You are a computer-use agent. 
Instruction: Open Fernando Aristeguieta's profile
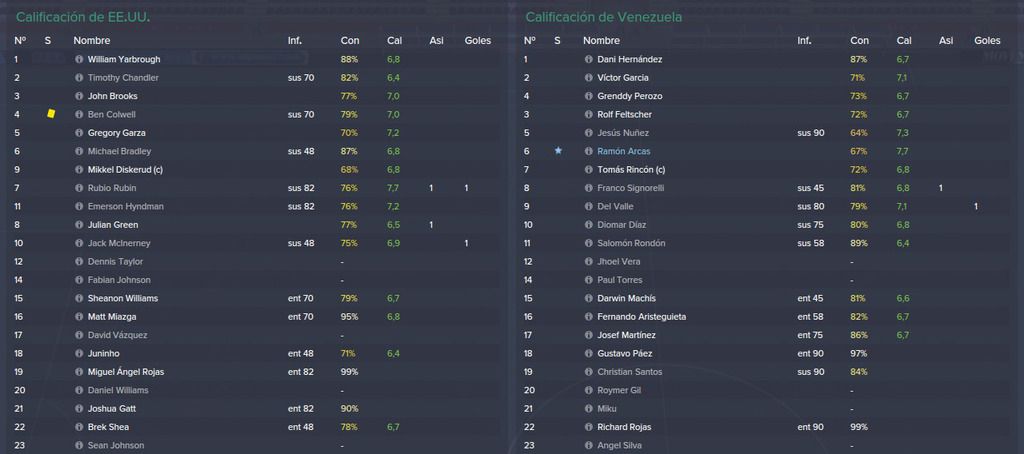pyautogui.click(x=641, y=317)
